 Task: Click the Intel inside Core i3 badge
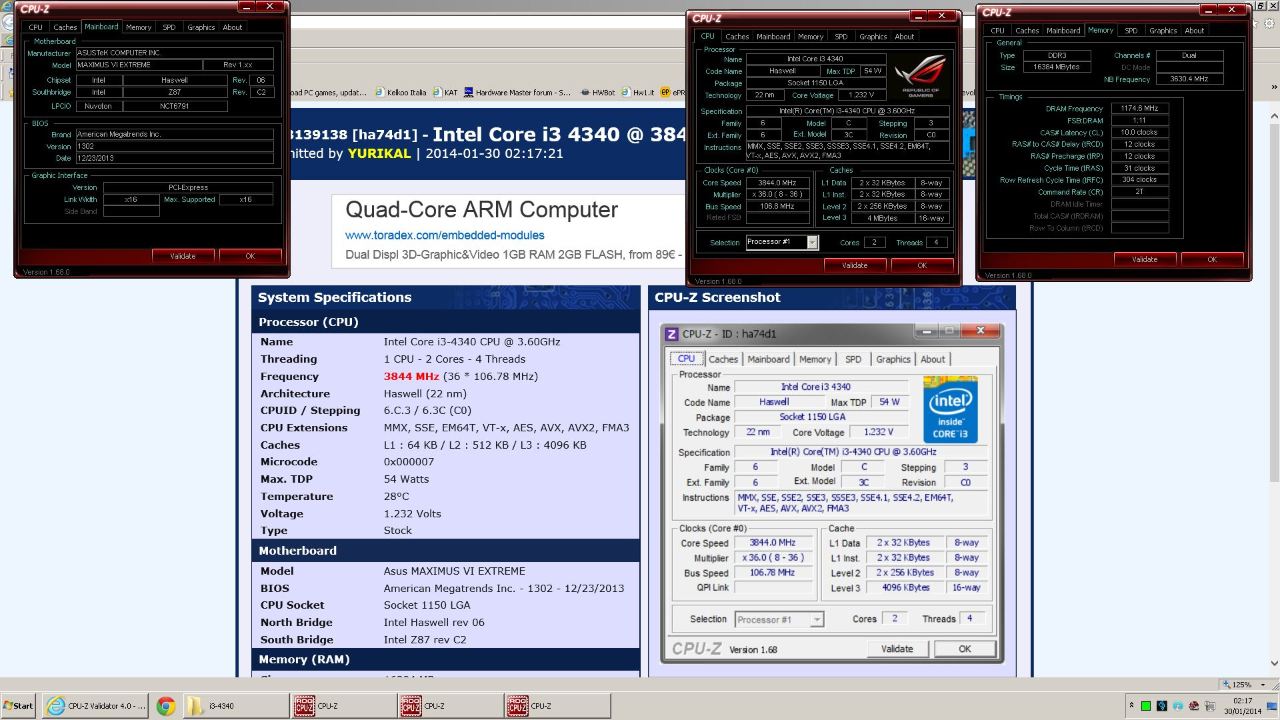[950, 410]
